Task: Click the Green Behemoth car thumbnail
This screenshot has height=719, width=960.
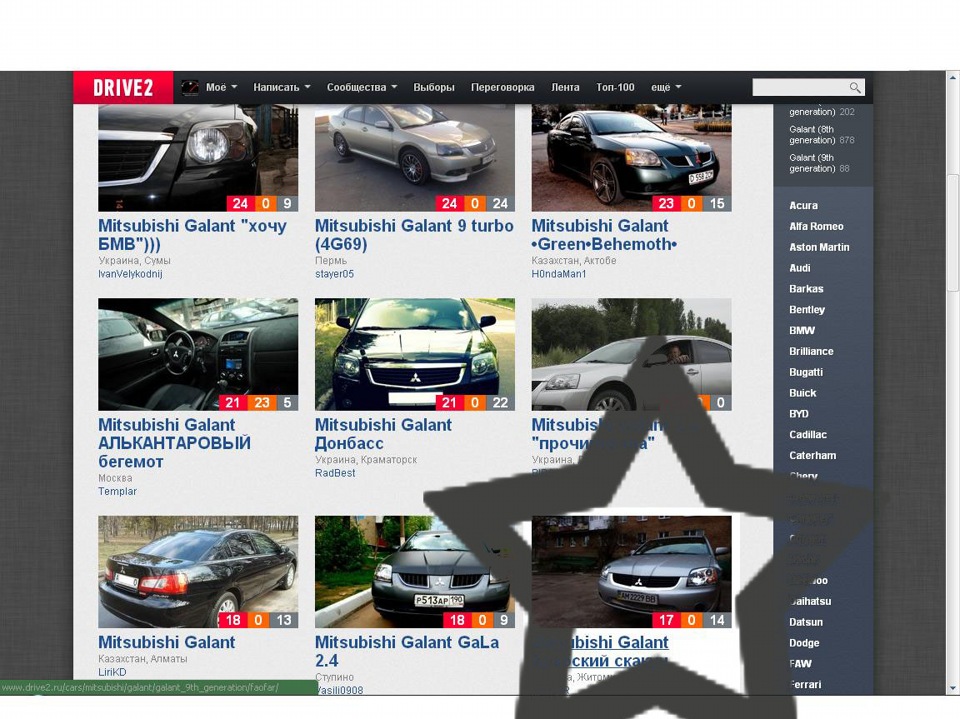Action: (x=631, y=158)
